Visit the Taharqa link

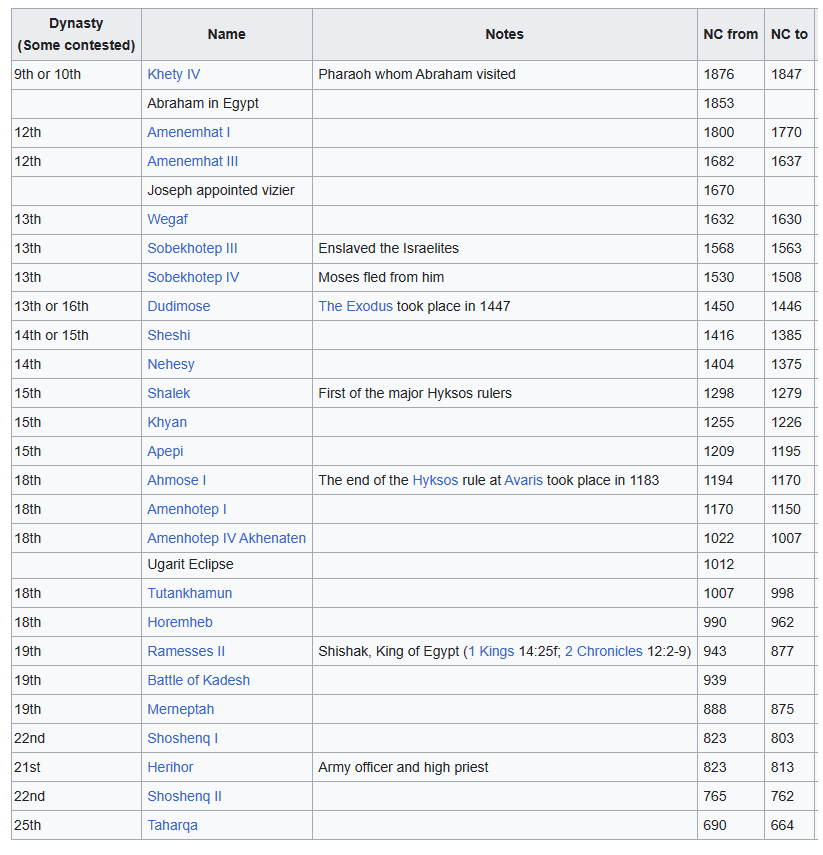coord(172,825)
